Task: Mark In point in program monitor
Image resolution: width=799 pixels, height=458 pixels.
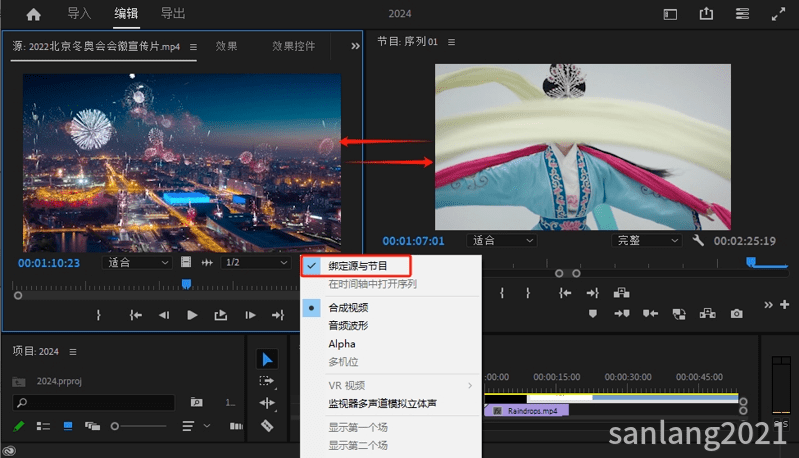Action: (x=502, y=293)
